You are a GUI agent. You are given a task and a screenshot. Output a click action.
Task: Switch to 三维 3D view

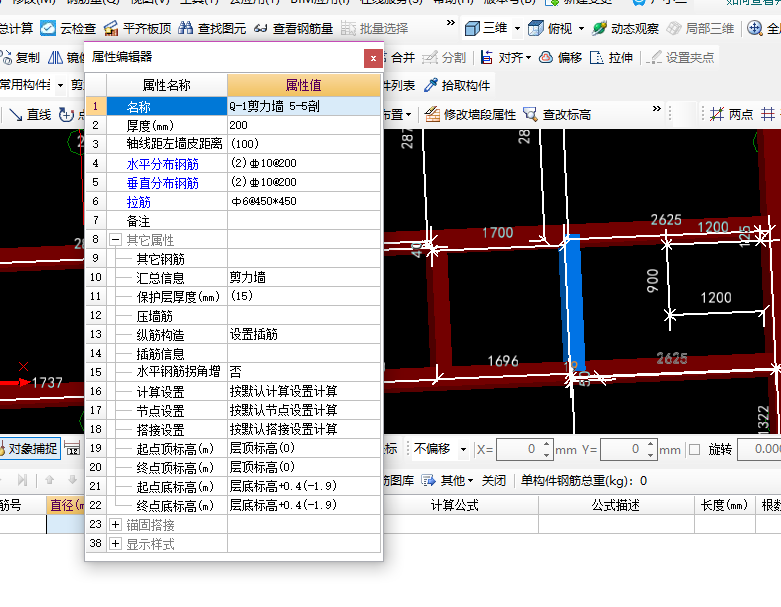[x=486, y=28]
